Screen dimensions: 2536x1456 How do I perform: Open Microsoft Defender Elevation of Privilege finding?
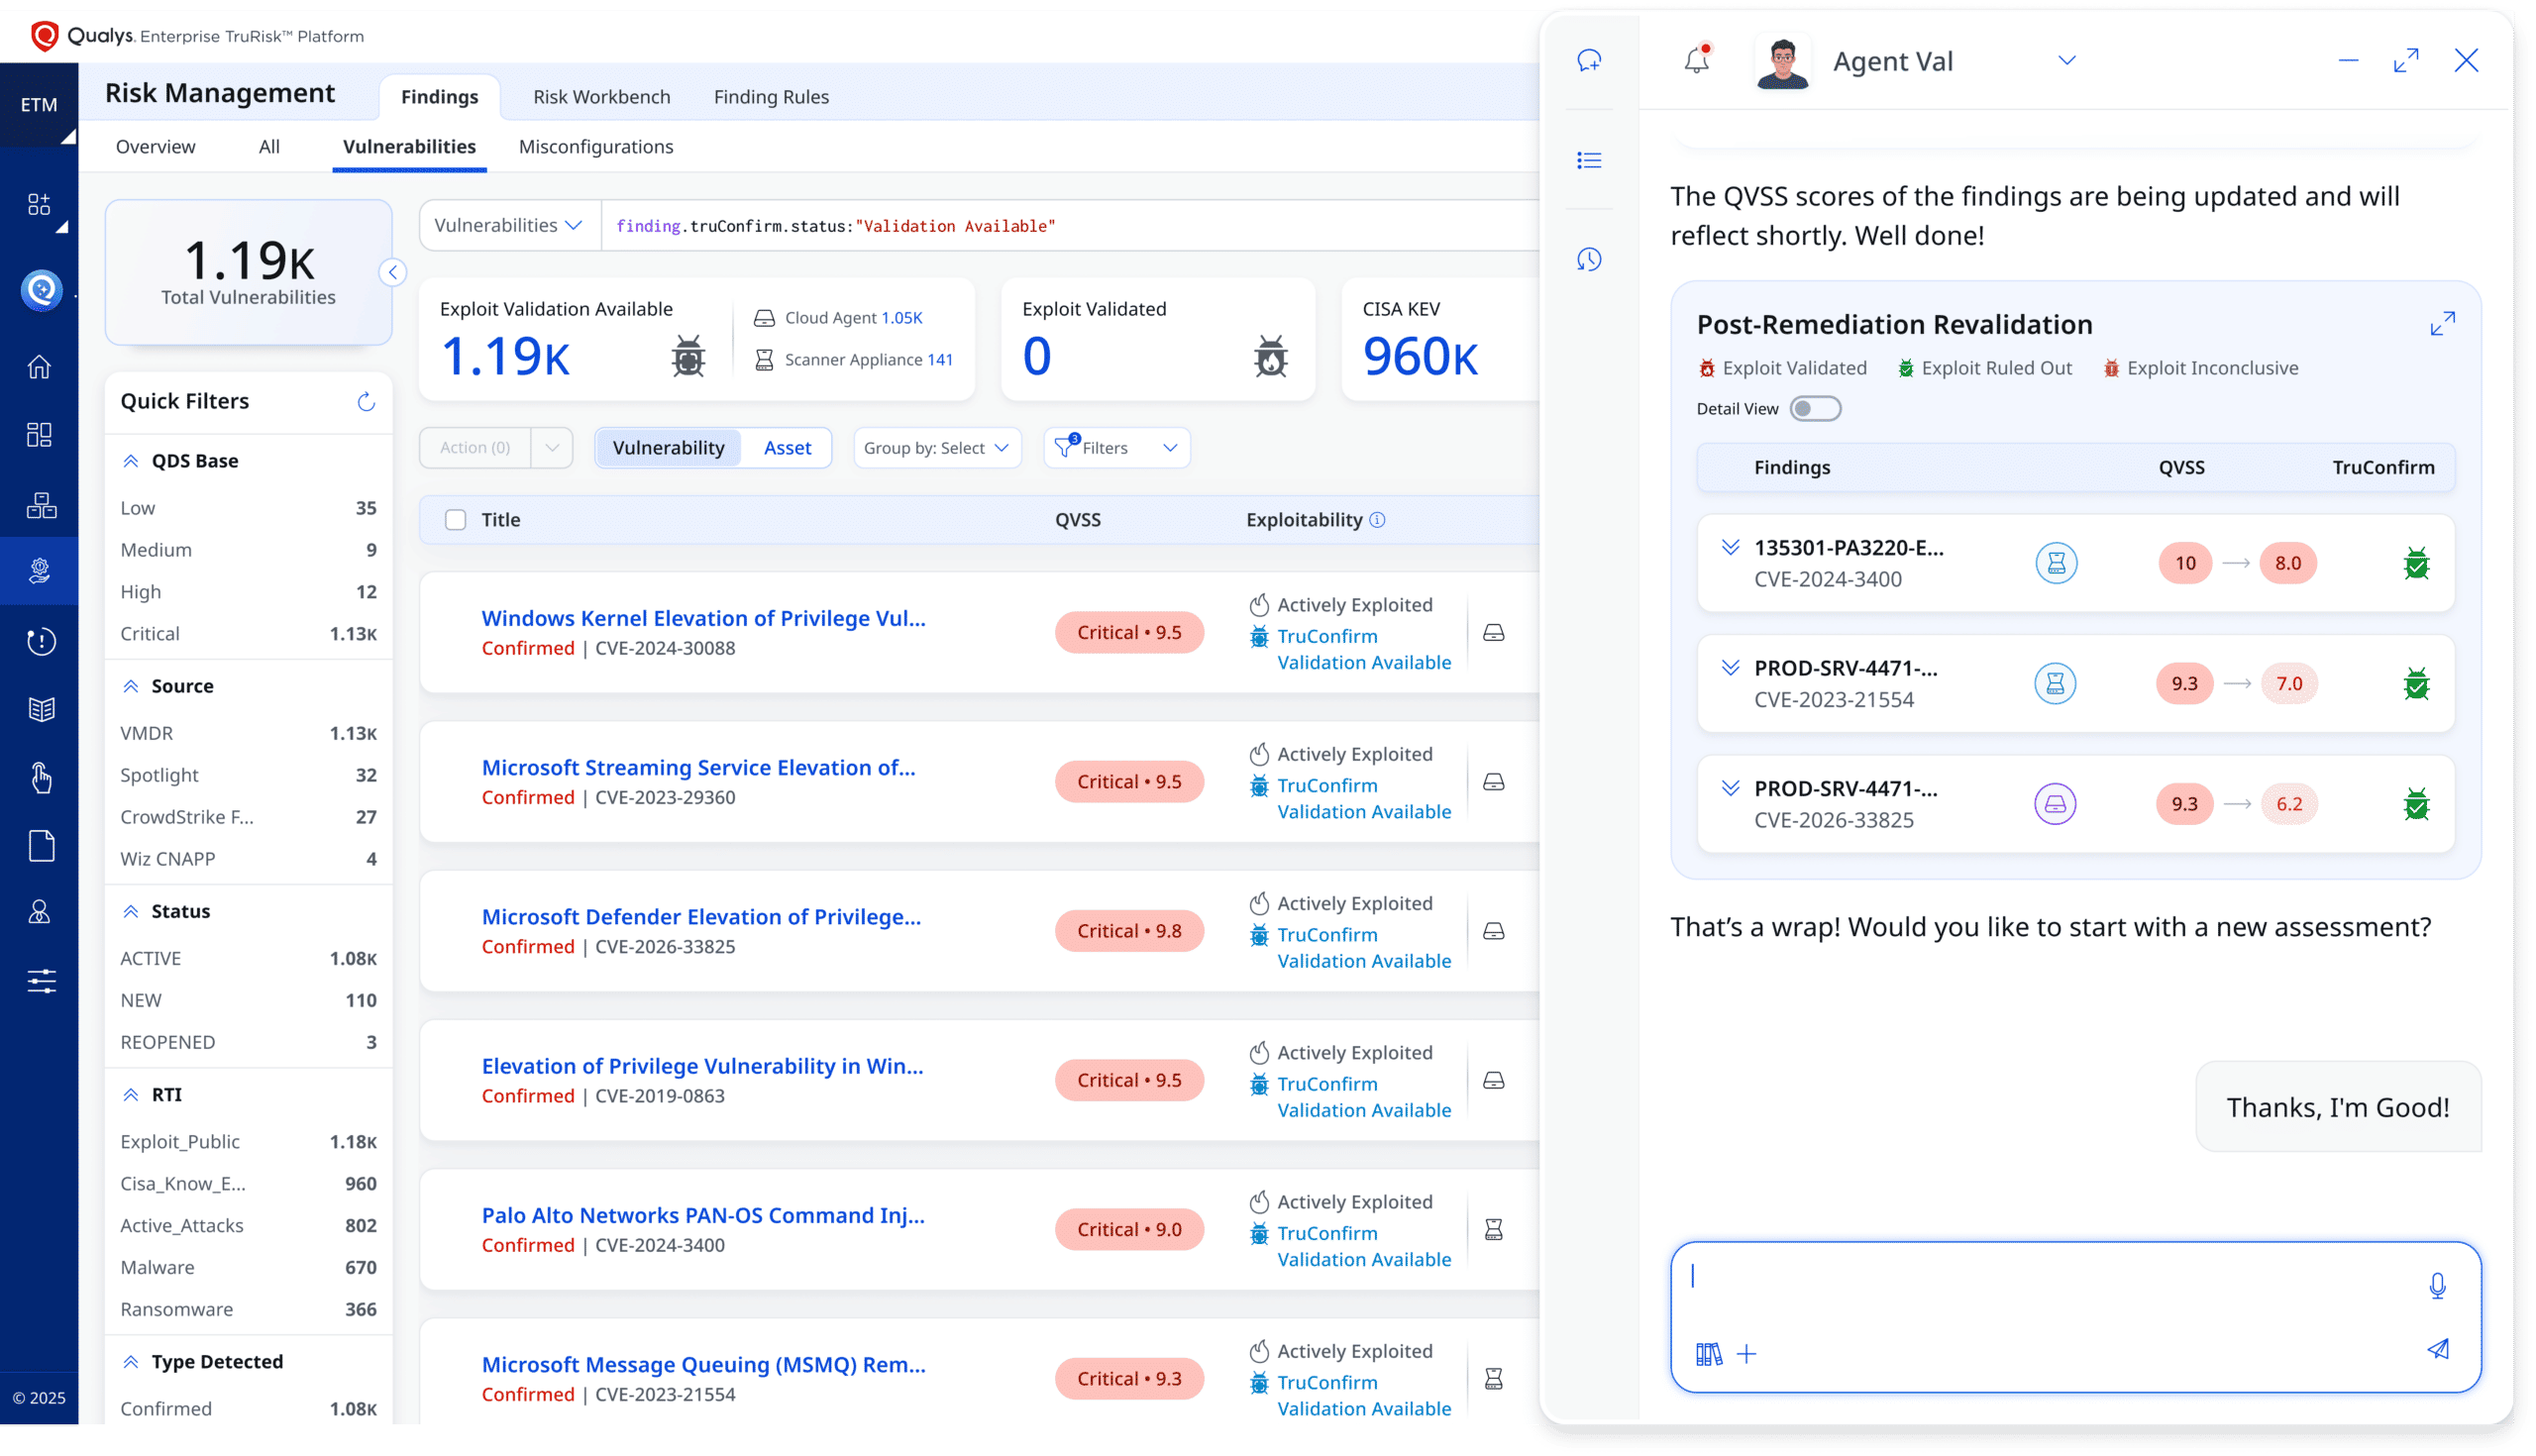pos(701,916)
